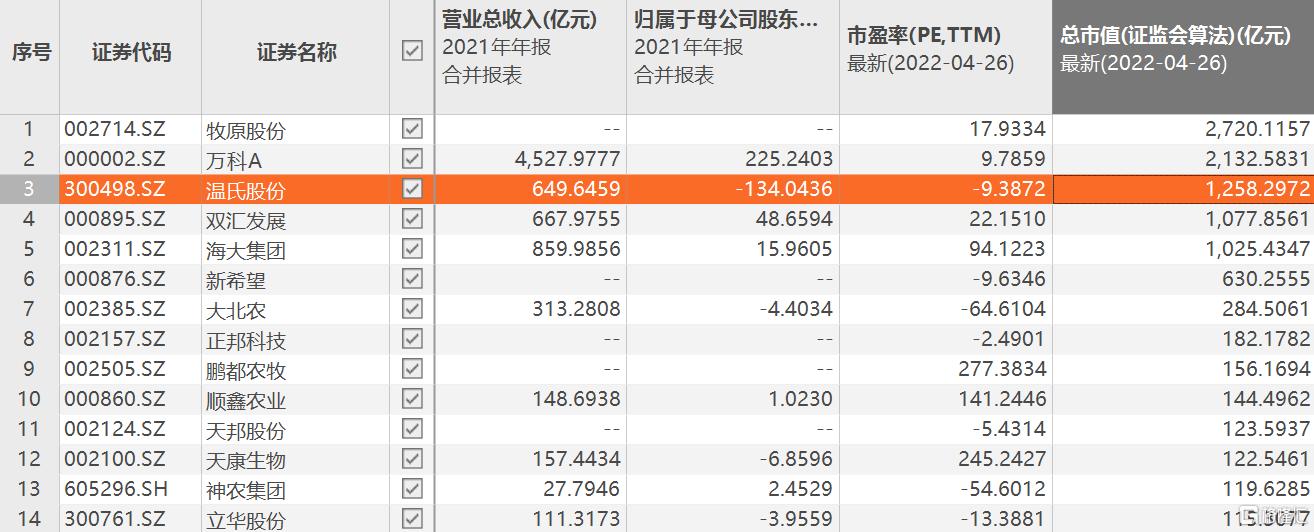Click the name 立华股份
Viewport: 1314px width, 532px height.
click(x=246, y=521)
